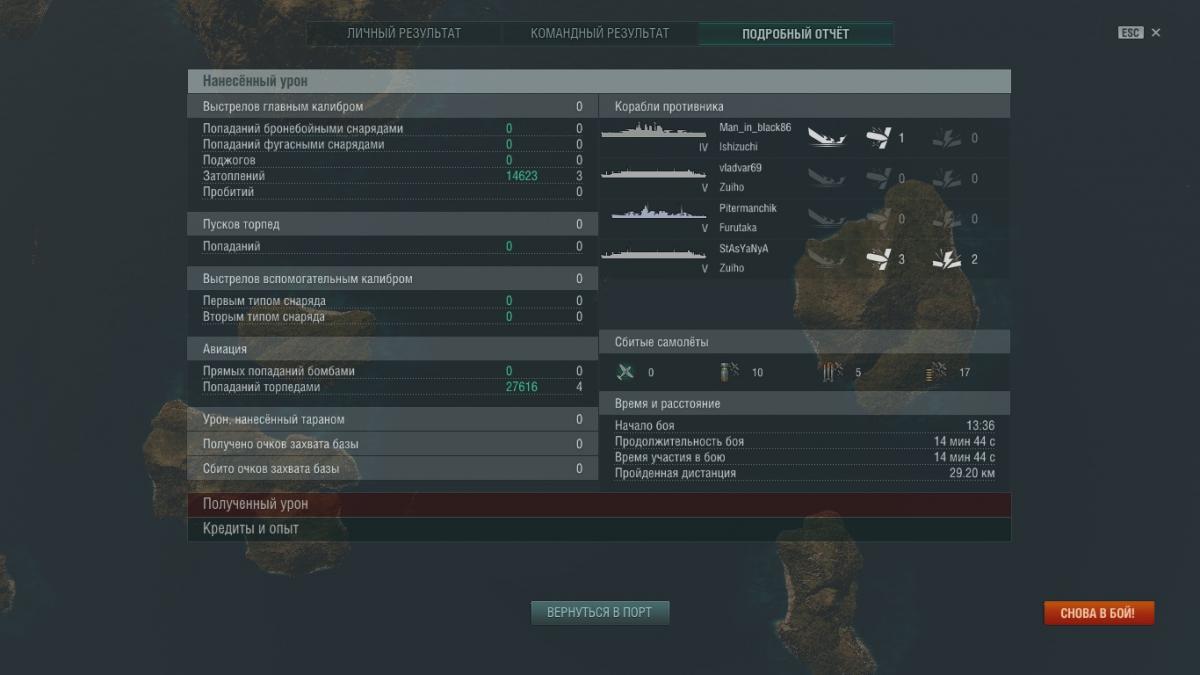Close the report with the X icon

pos(1156,33)
